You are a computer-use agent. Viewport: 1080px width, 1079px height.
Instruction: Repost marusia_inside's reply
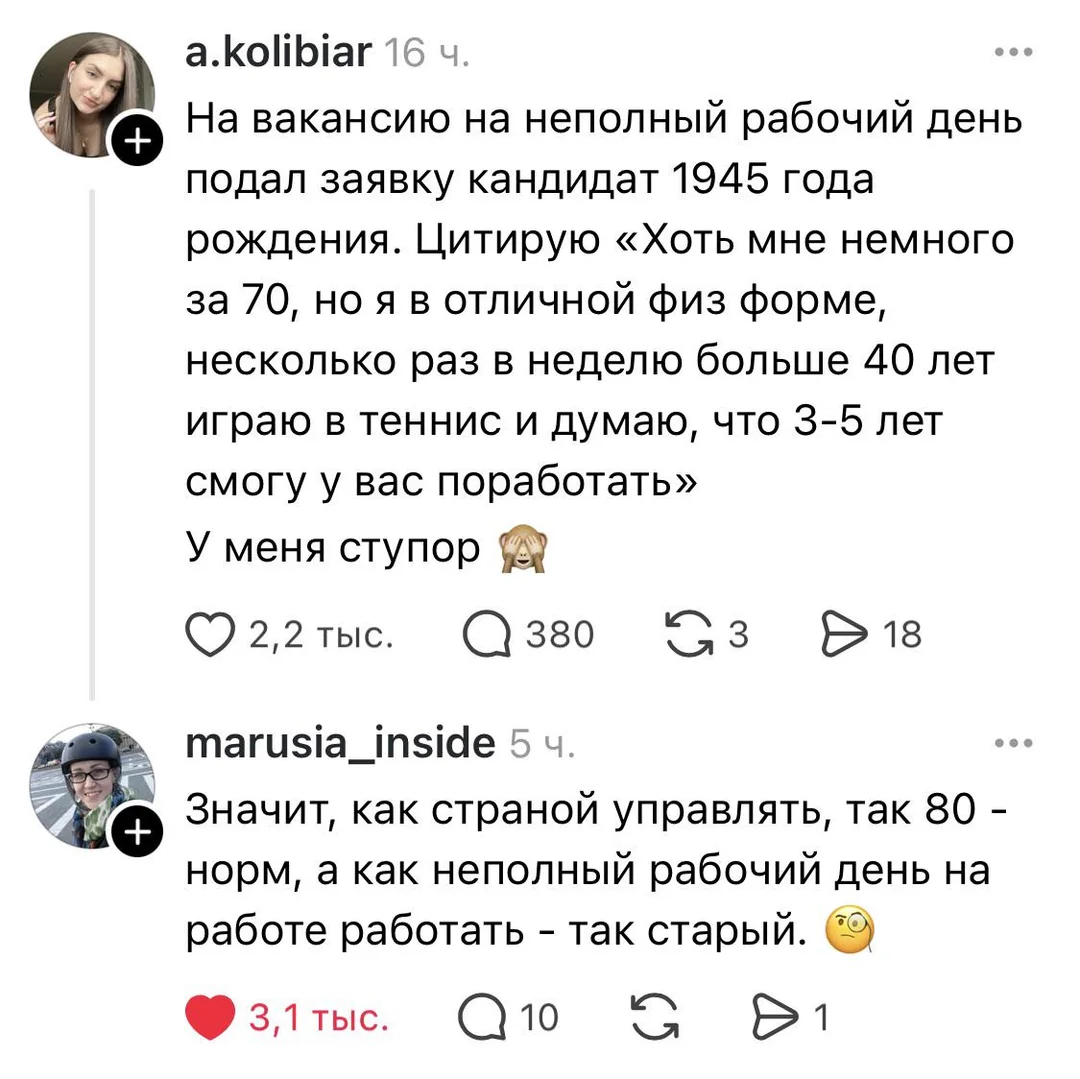pos(657,1018)
